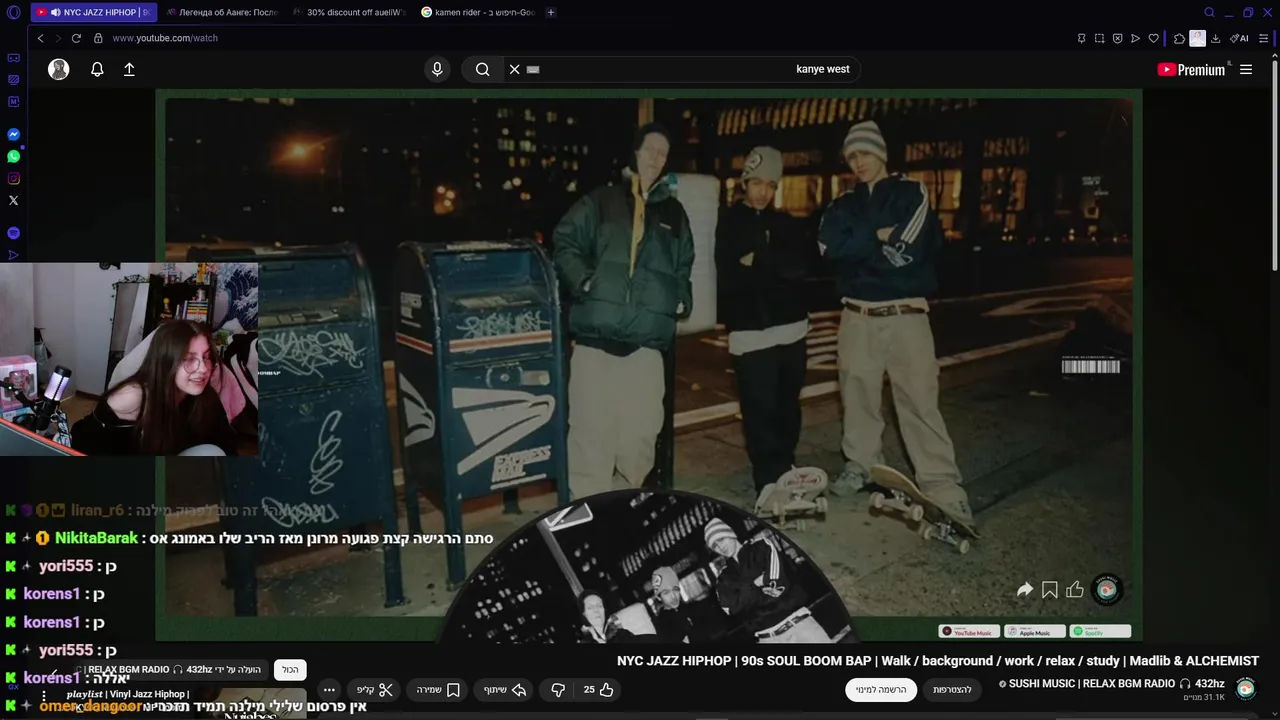Open sidebar X Twitter icon
This screenshot has width=1280, height=720.
13,200
